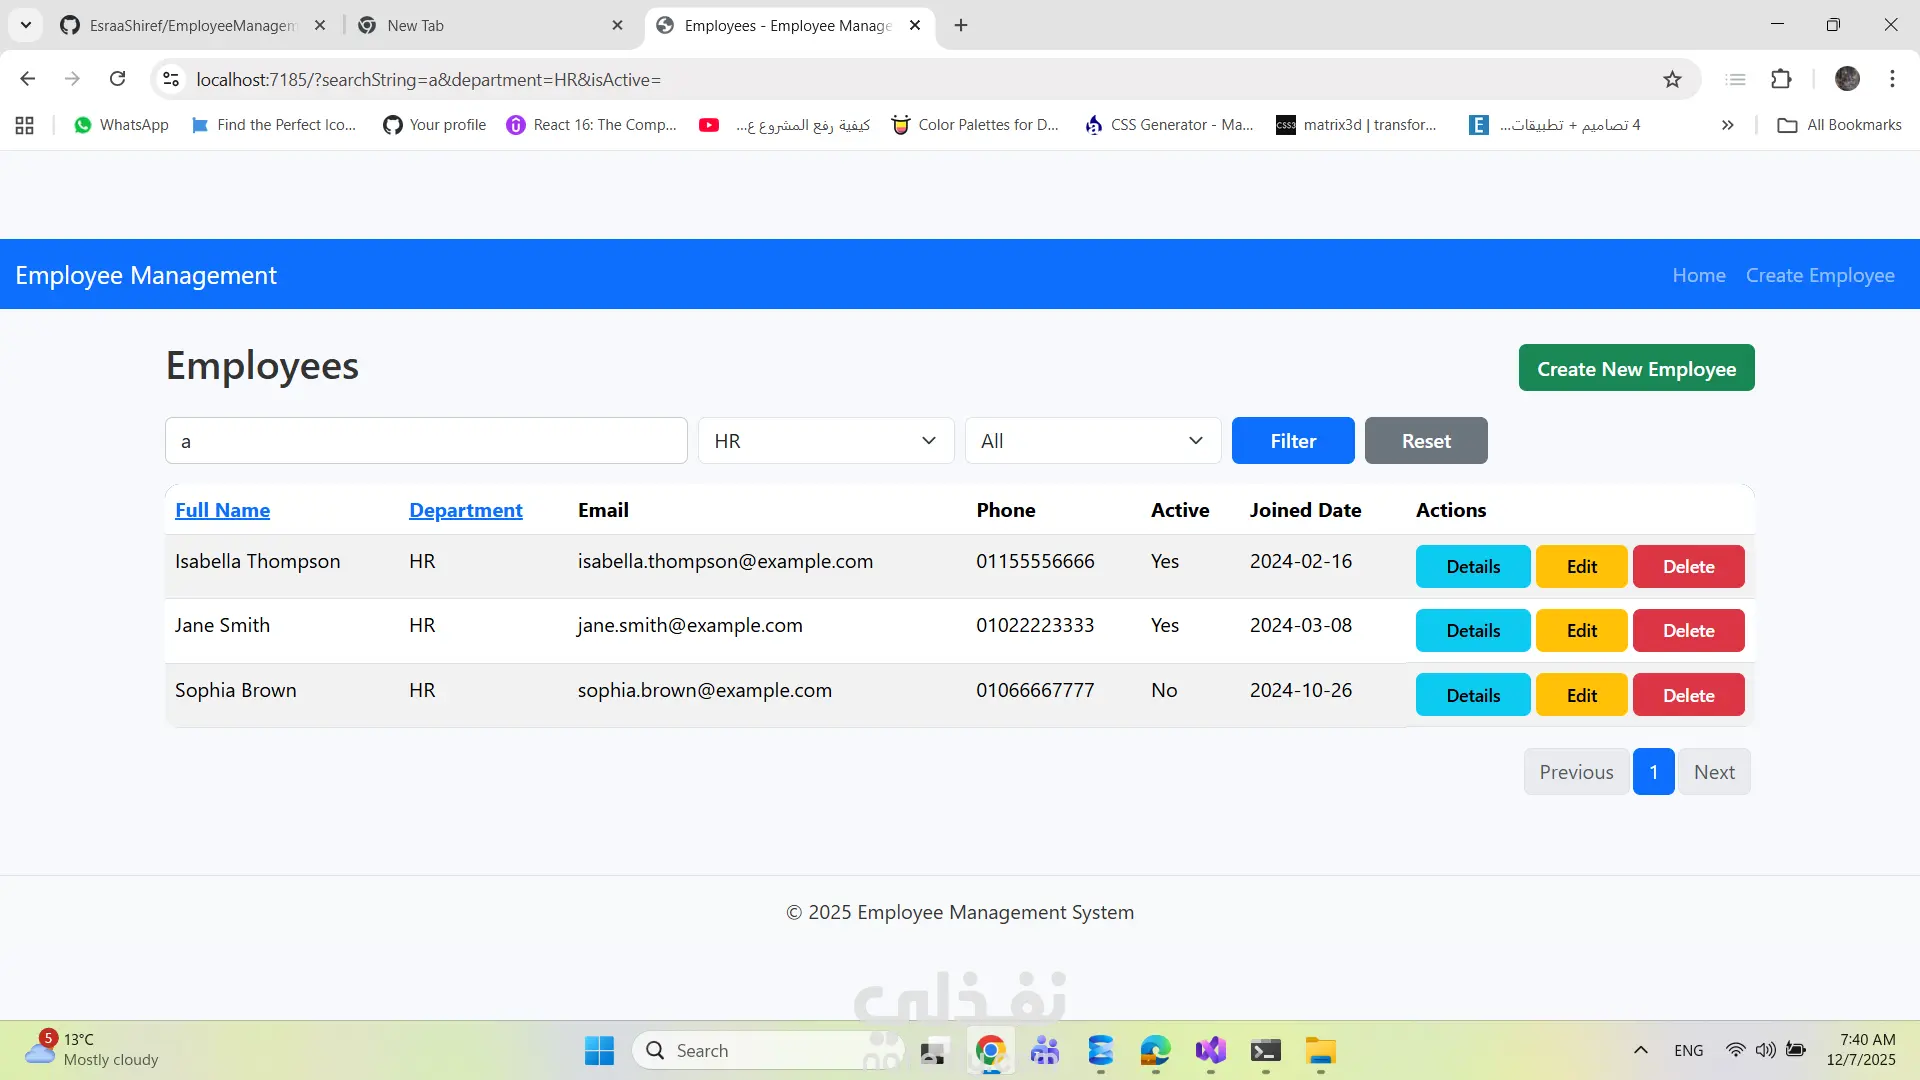Open the Create Employee nav menu item
The width and height of the screenshot is (1920, 1080).
(1819, 275)
